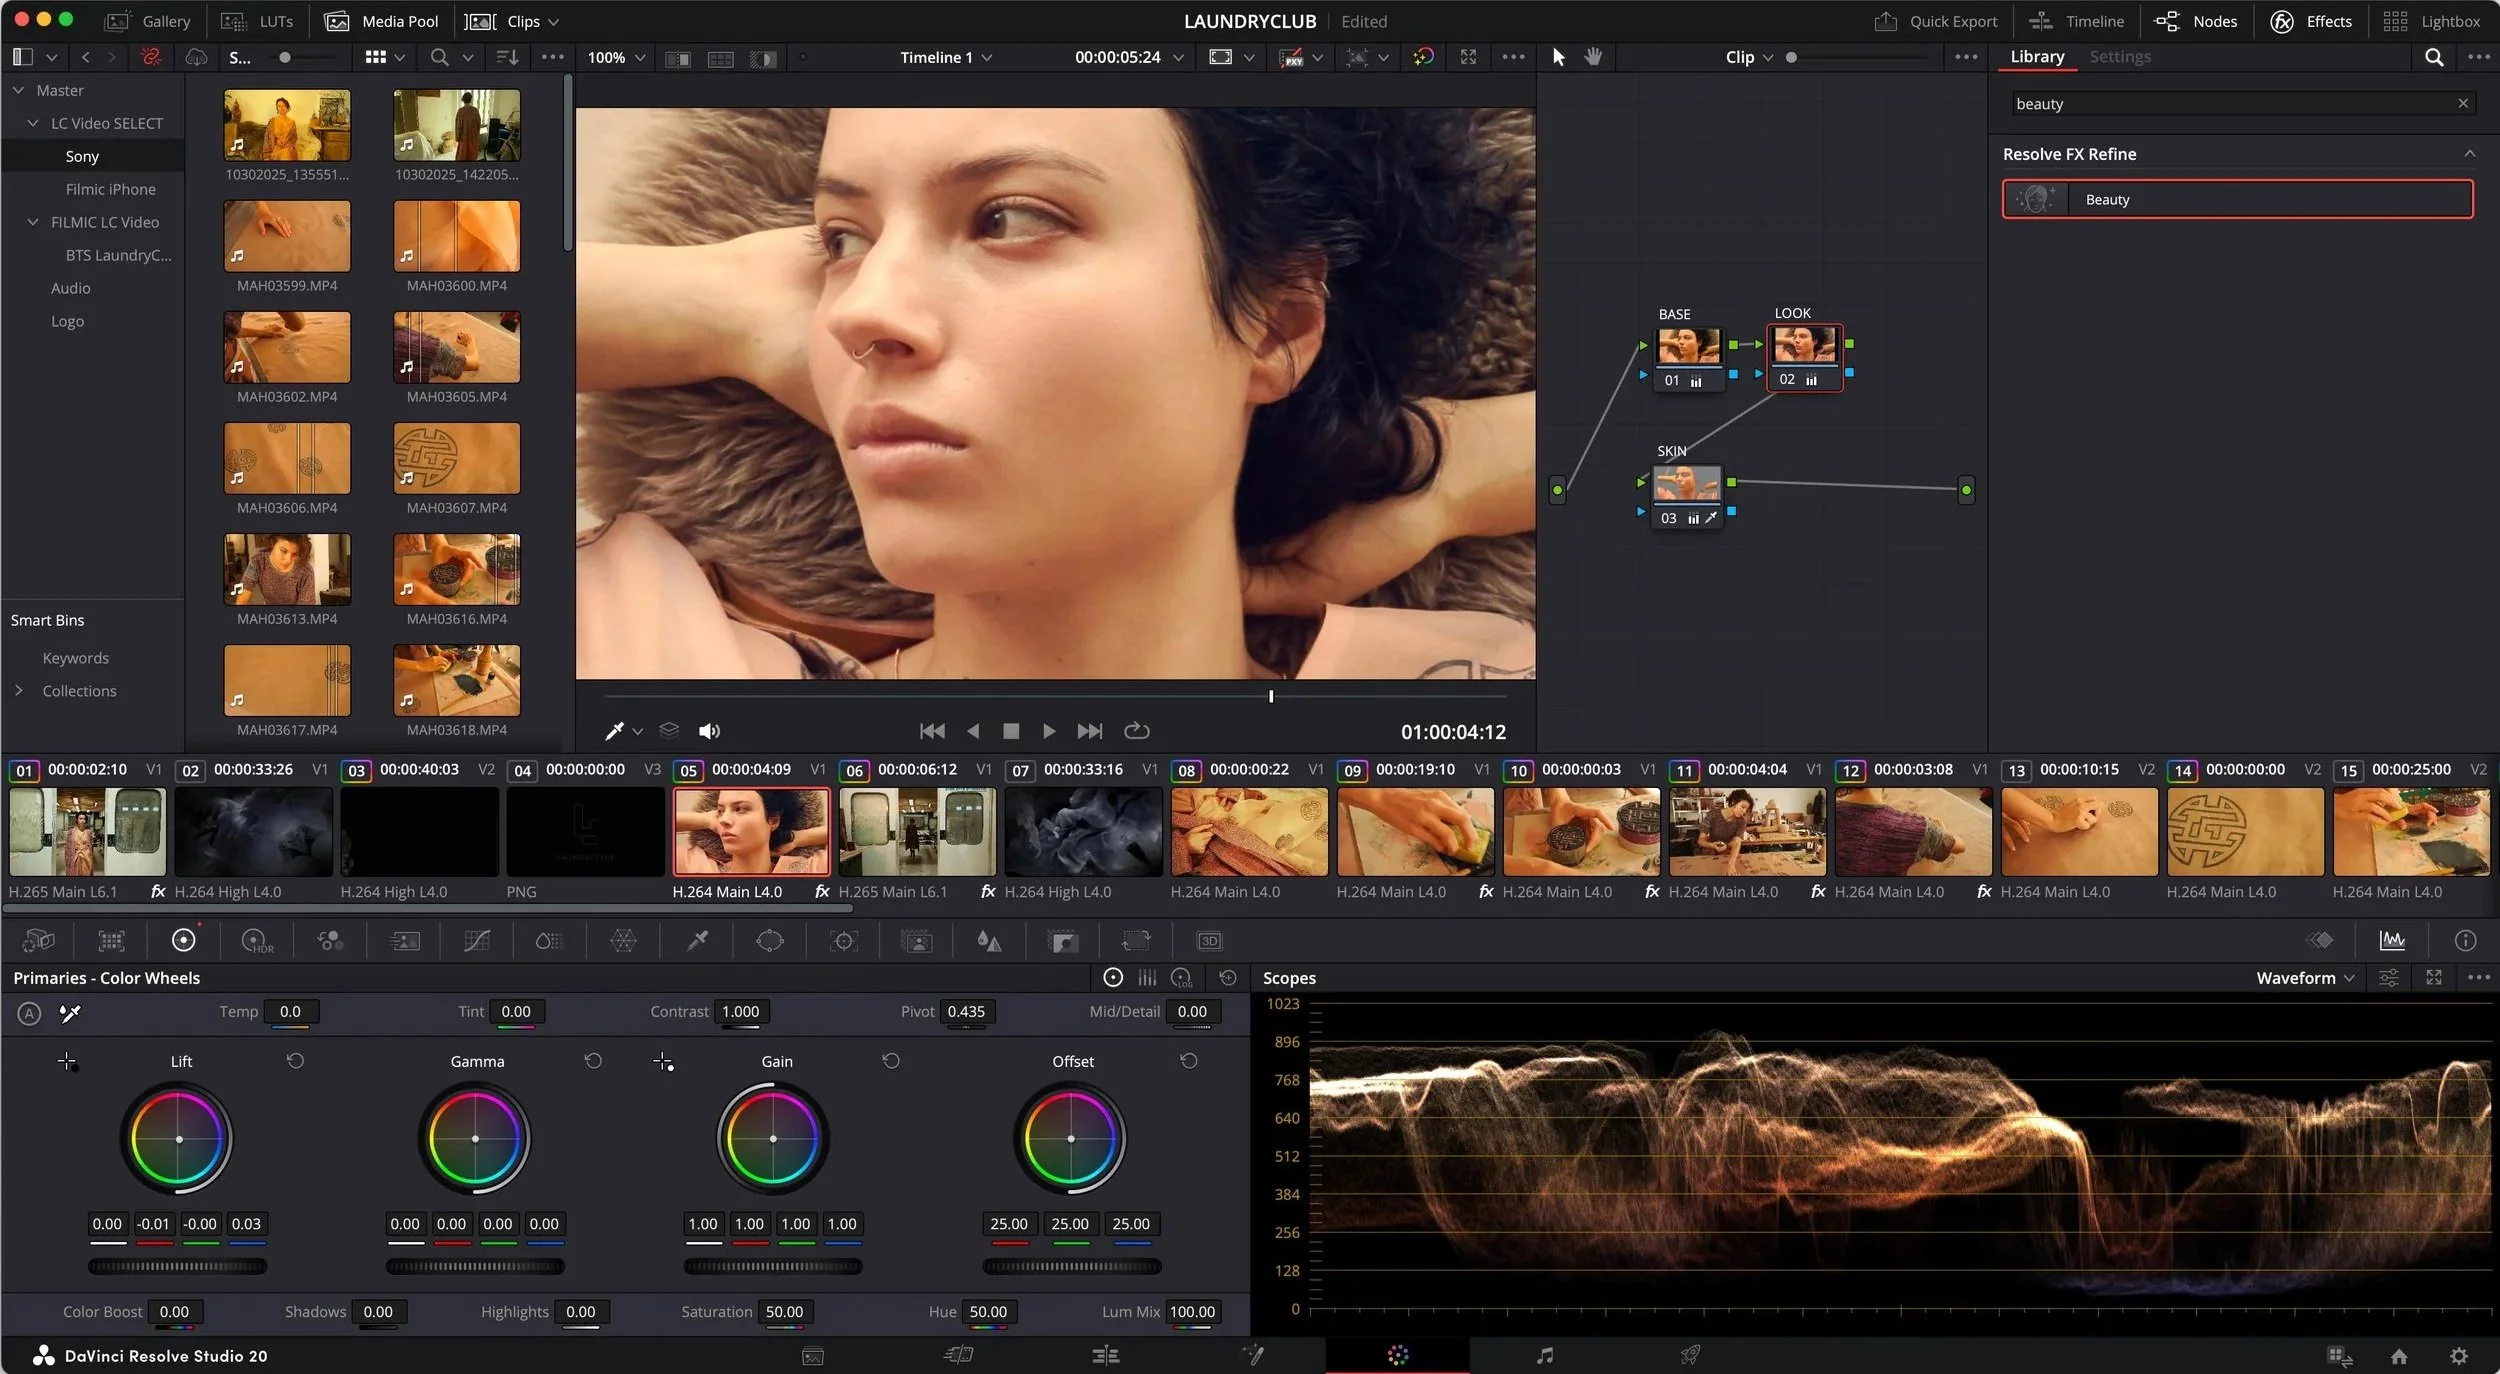The image size is (2500, 1374).
Task: Switch to the Fairlight page icon
Action: pos(1544,1356)
